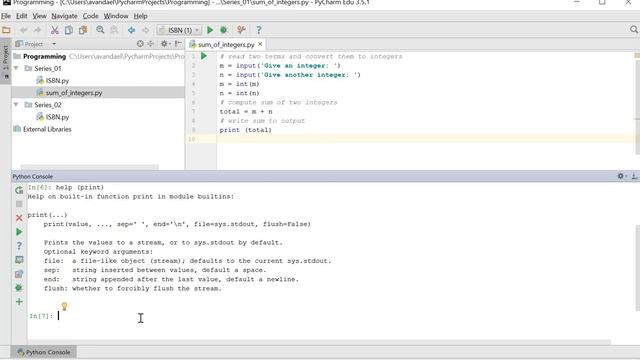Image resolution: width=640 pixels, height=360 pixels.
Task: Navigate back with blue arrow
Action: coord(131,30)
